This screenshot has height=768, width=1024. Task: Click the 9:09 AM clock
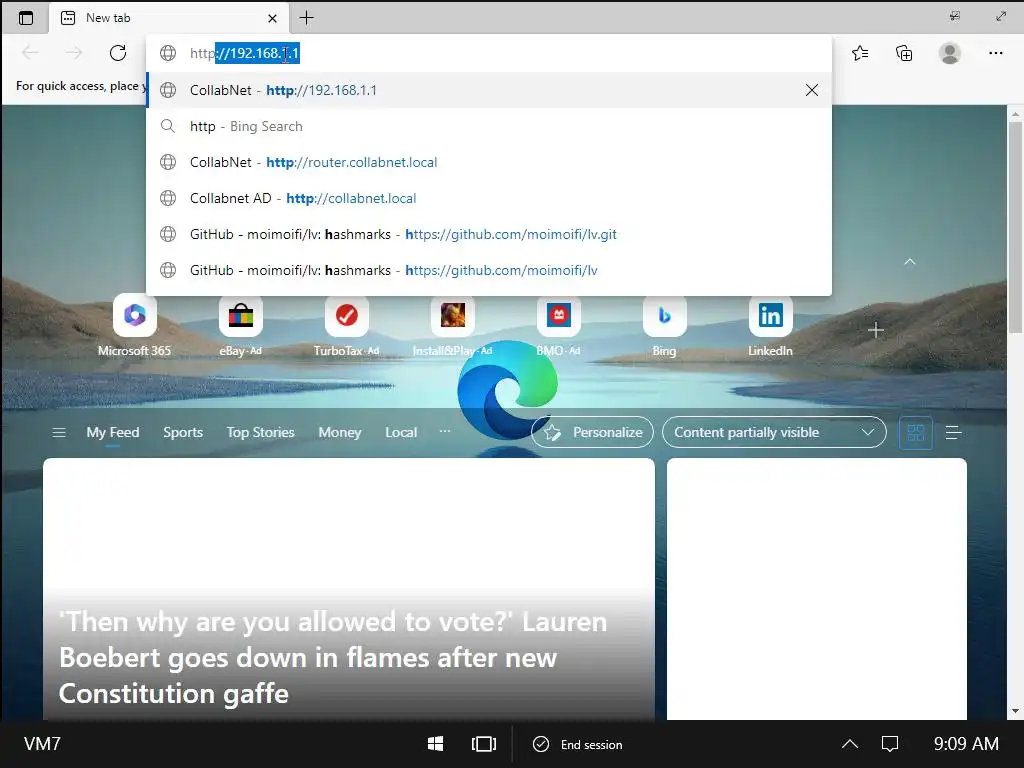point(966,744)
